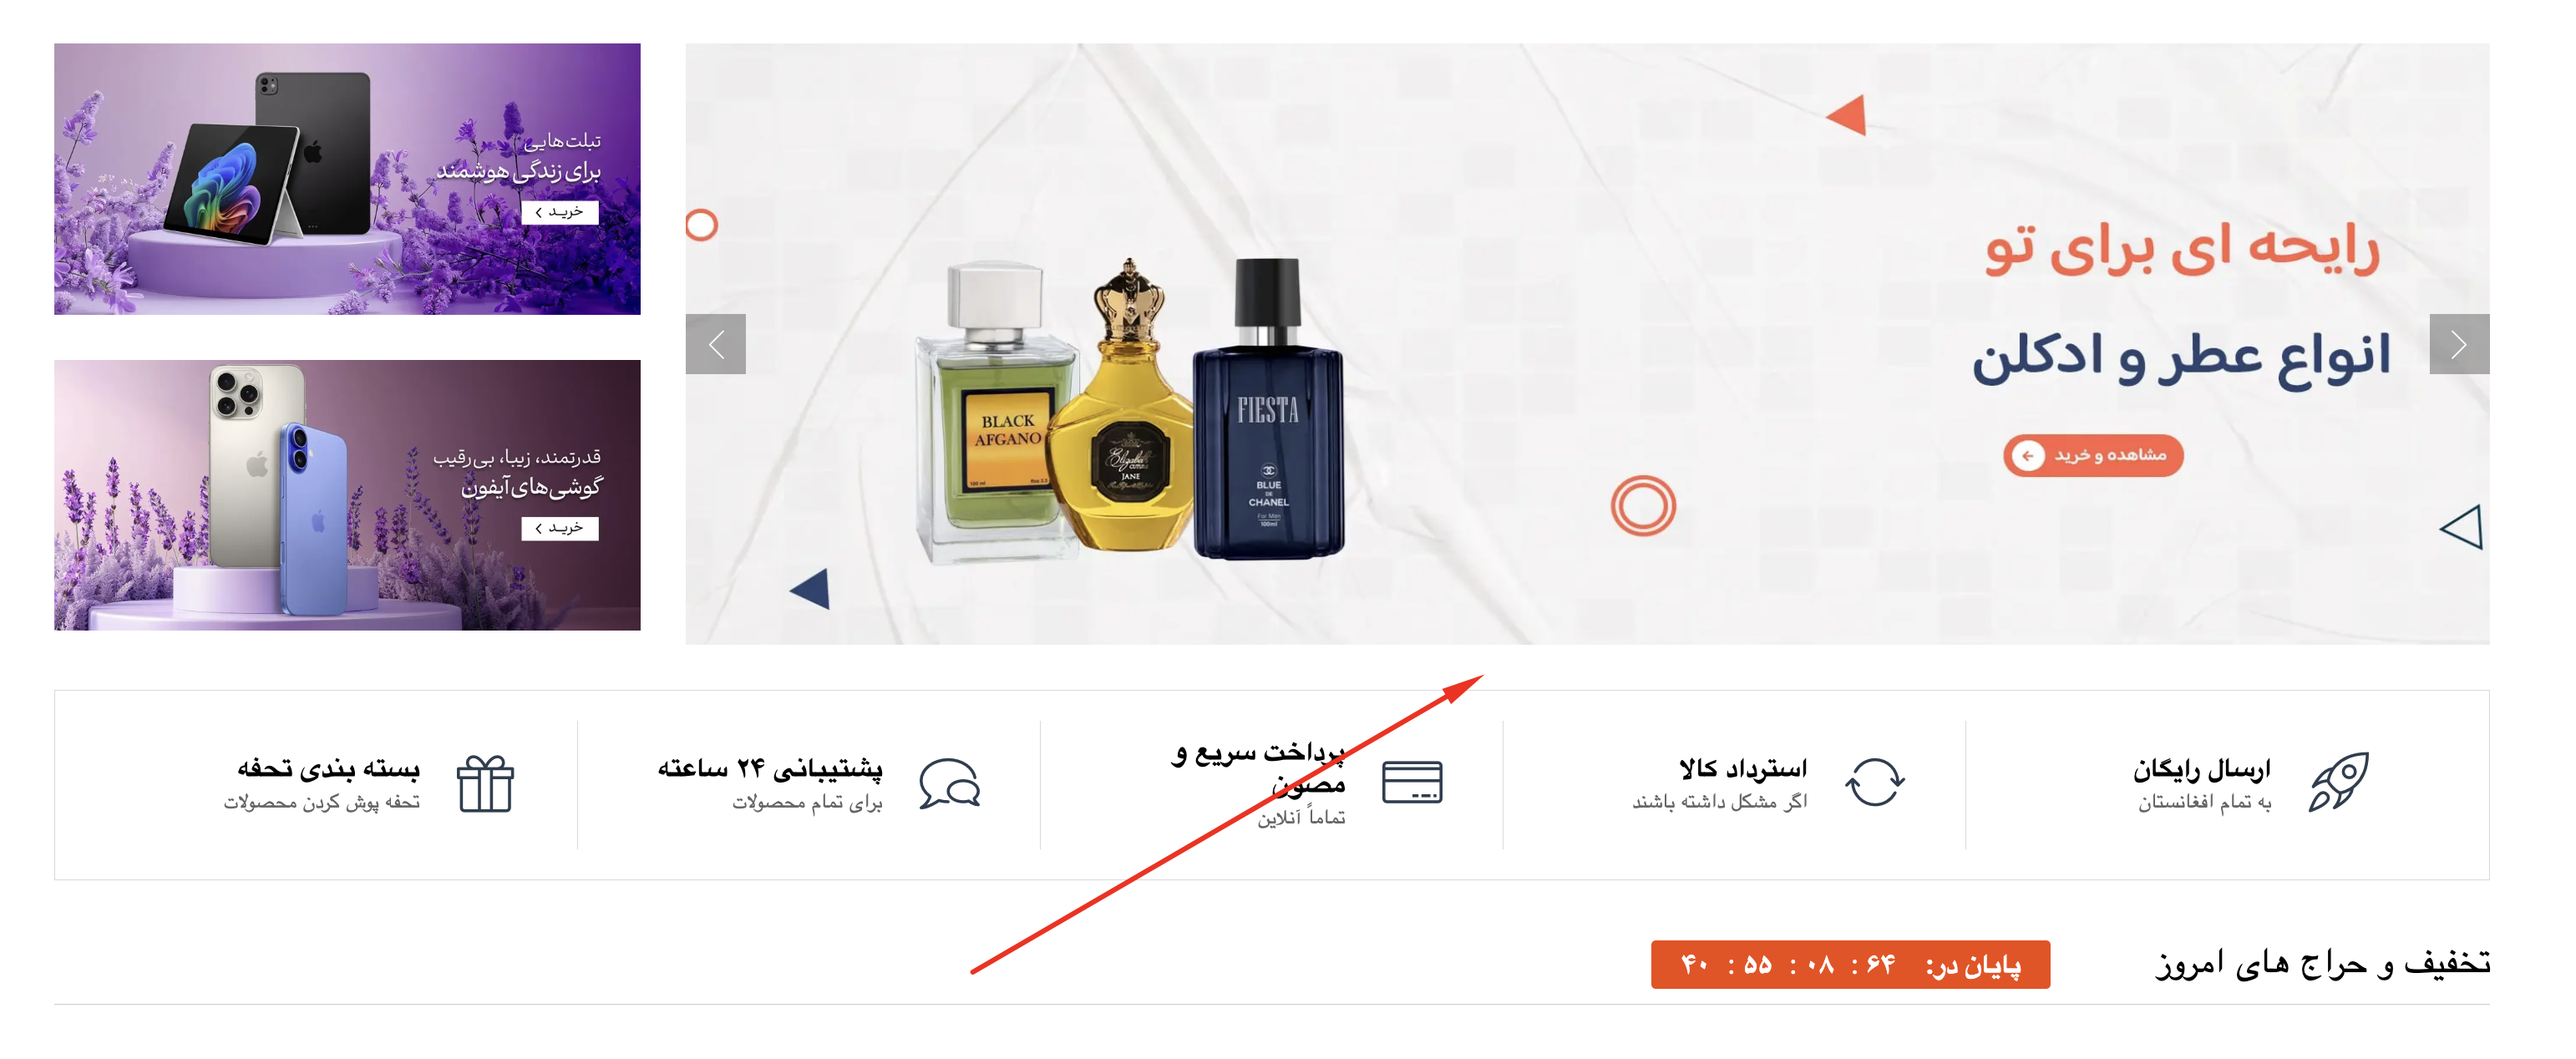
Task: Click today's discounts and sales heading
Action: 2322,964
